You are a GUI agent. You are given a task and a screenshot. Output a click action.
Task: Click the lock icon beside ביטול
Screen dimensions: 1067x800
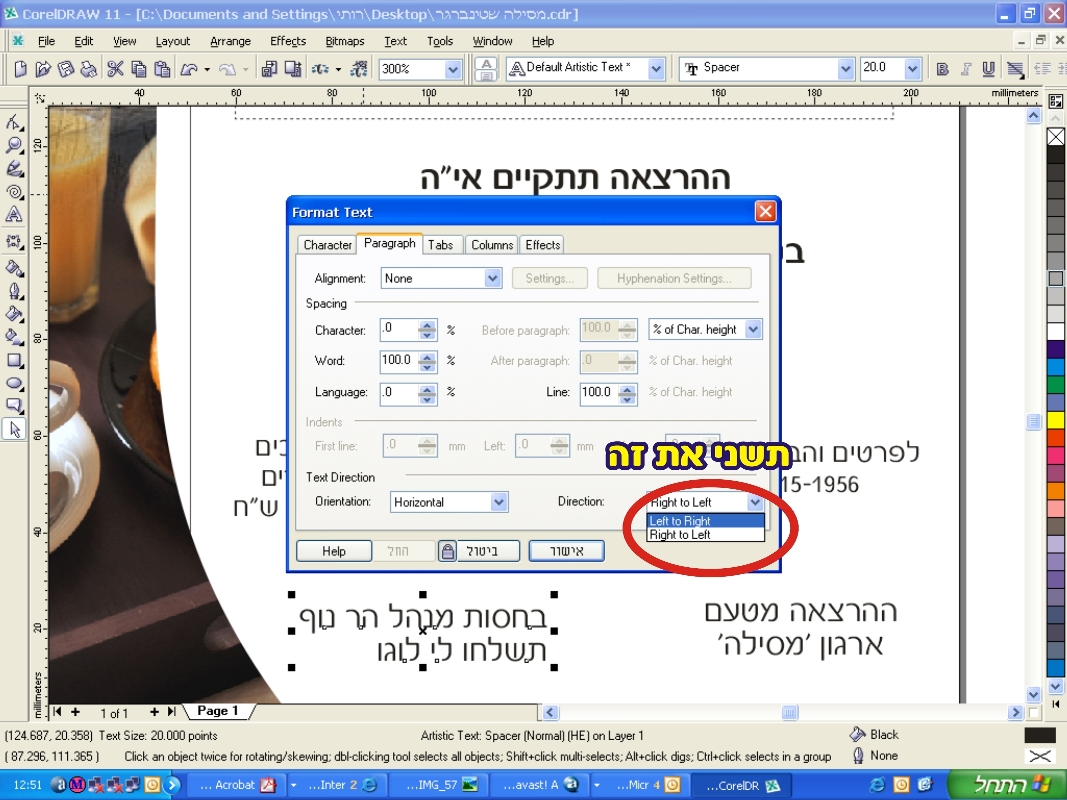447,551
